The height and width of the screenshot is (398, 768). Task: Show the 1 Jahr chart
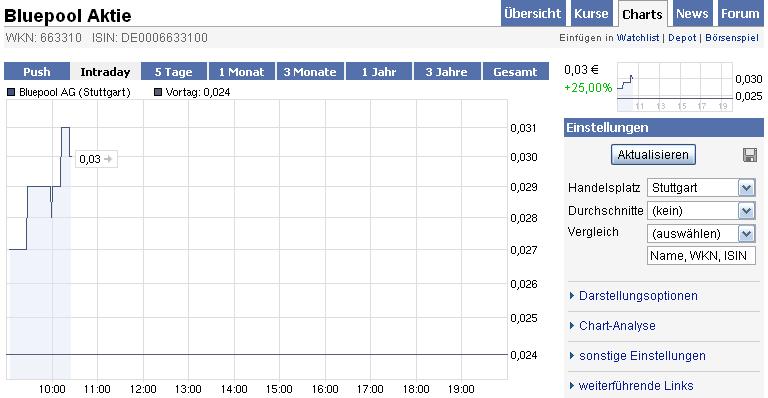coord(379,71)
